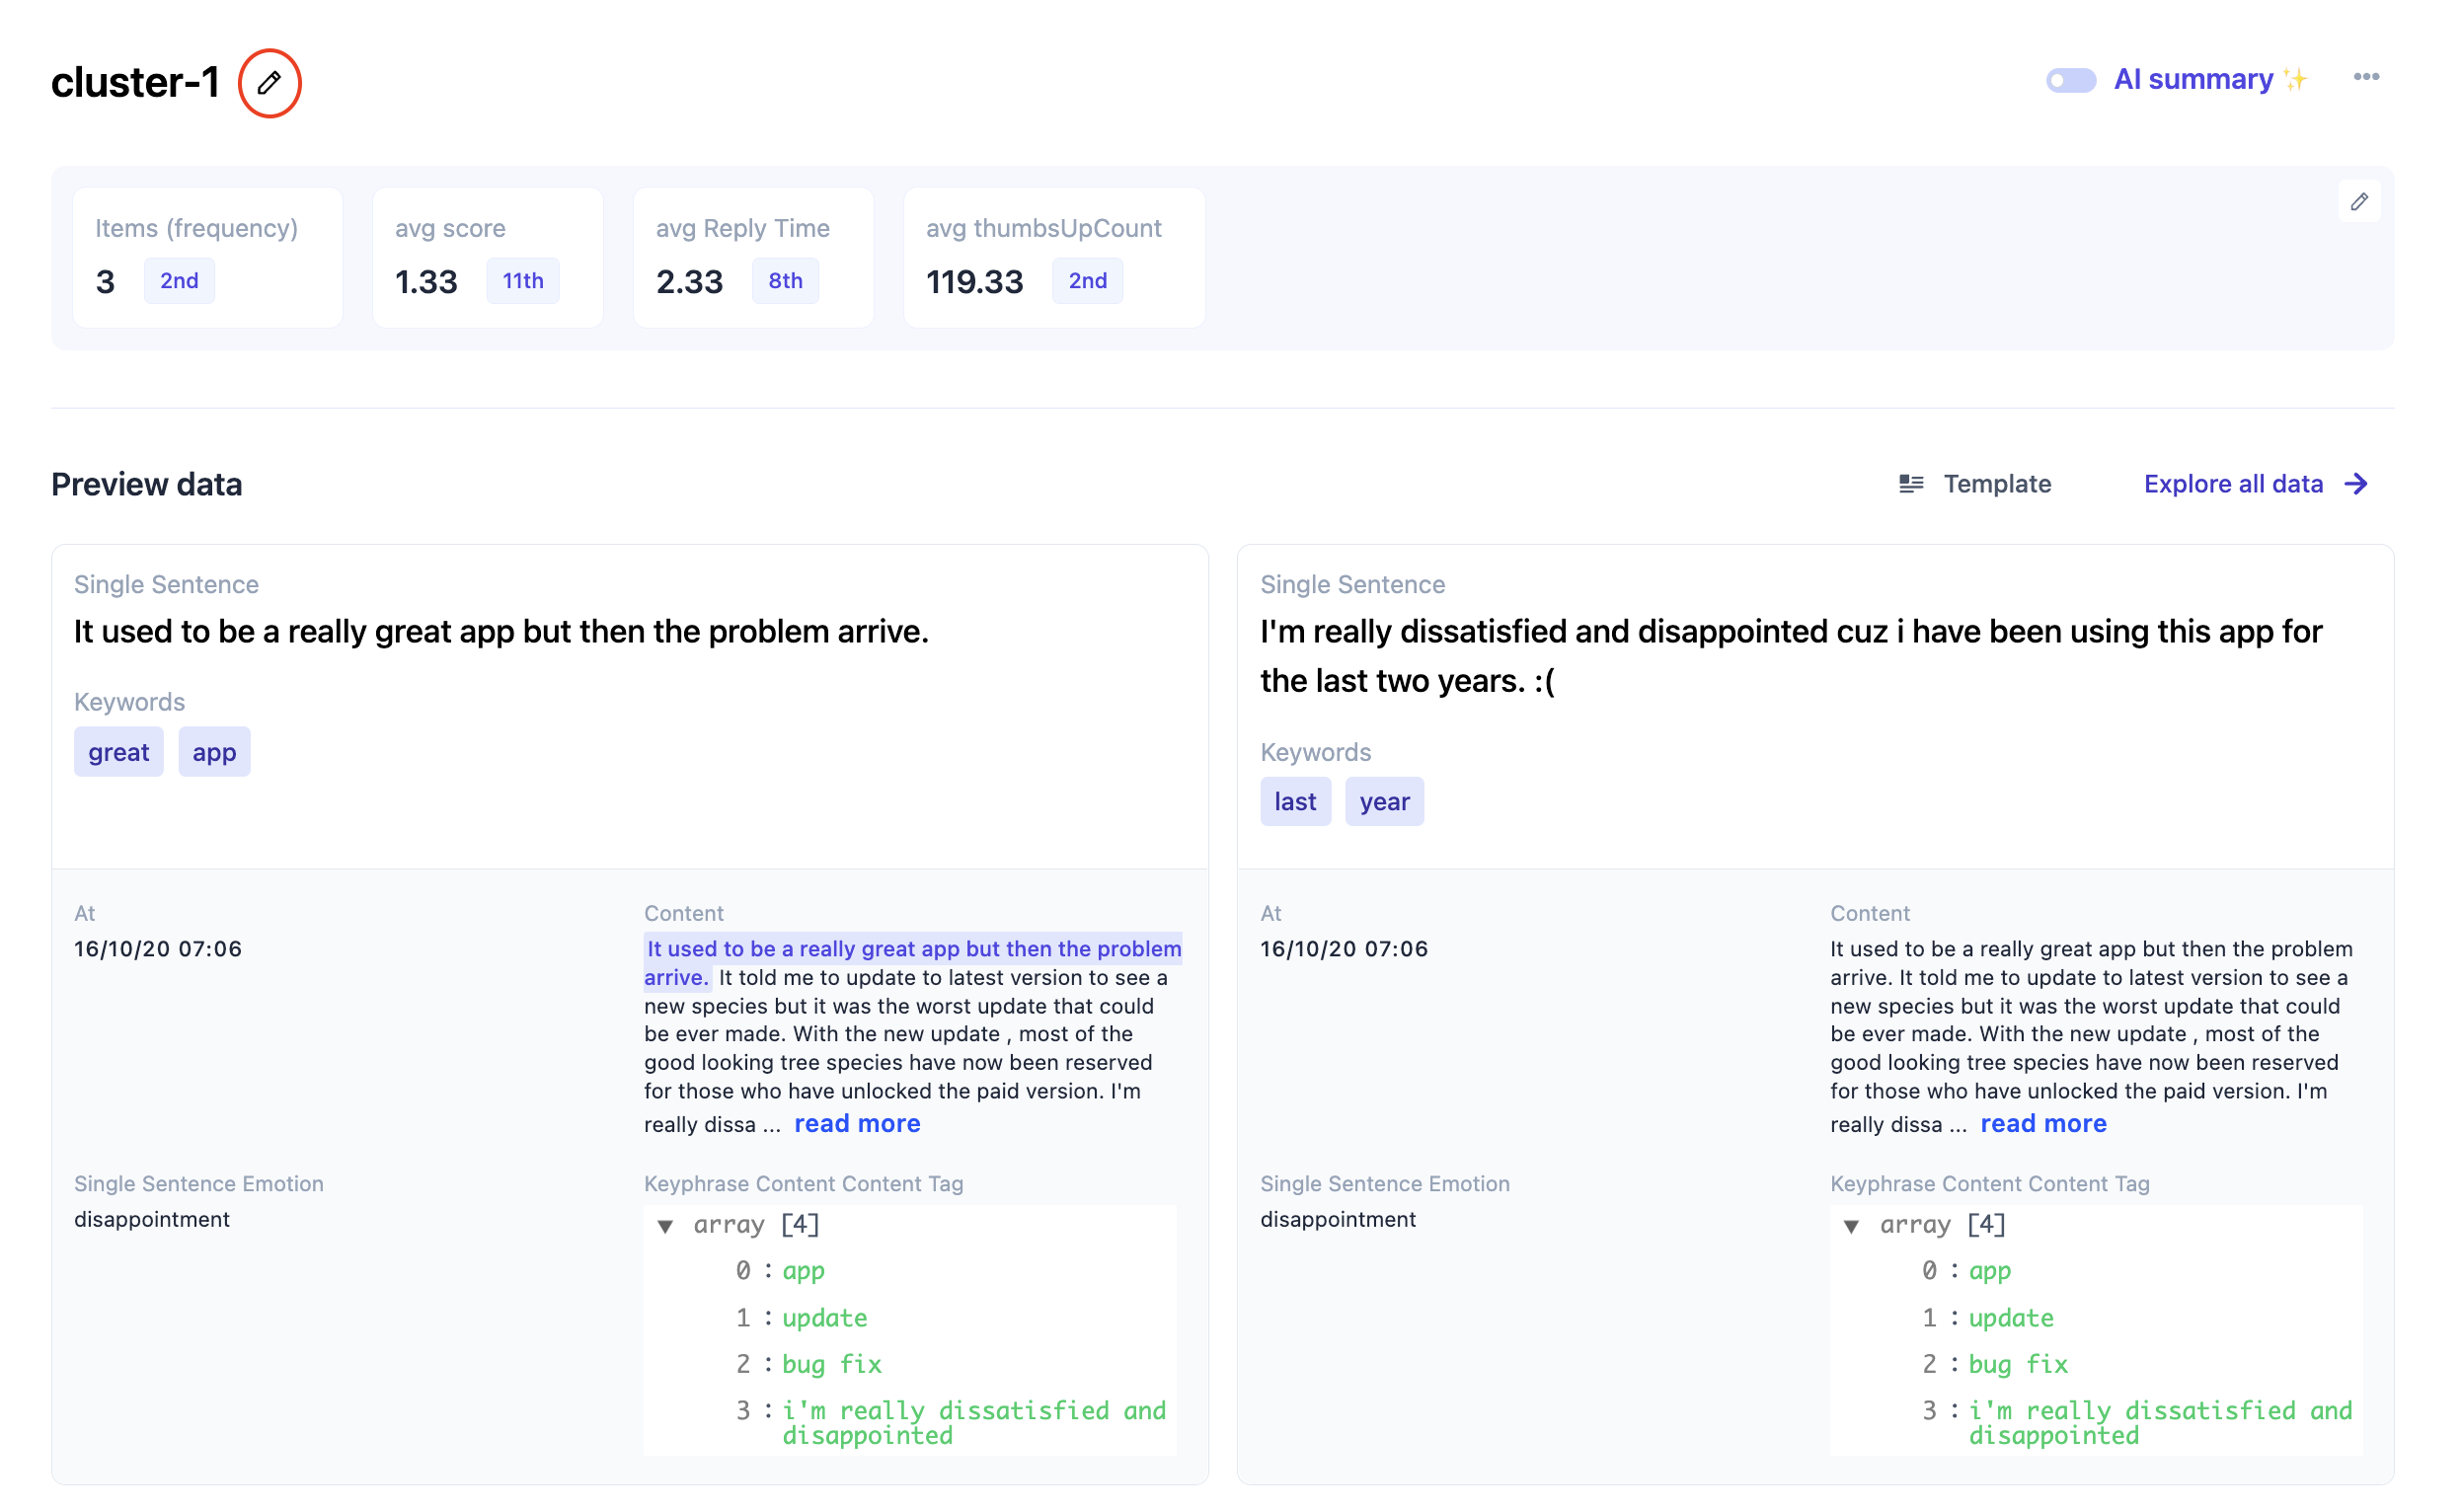
Task: Open the three-dots more options menu
Action: [2365, 77]
